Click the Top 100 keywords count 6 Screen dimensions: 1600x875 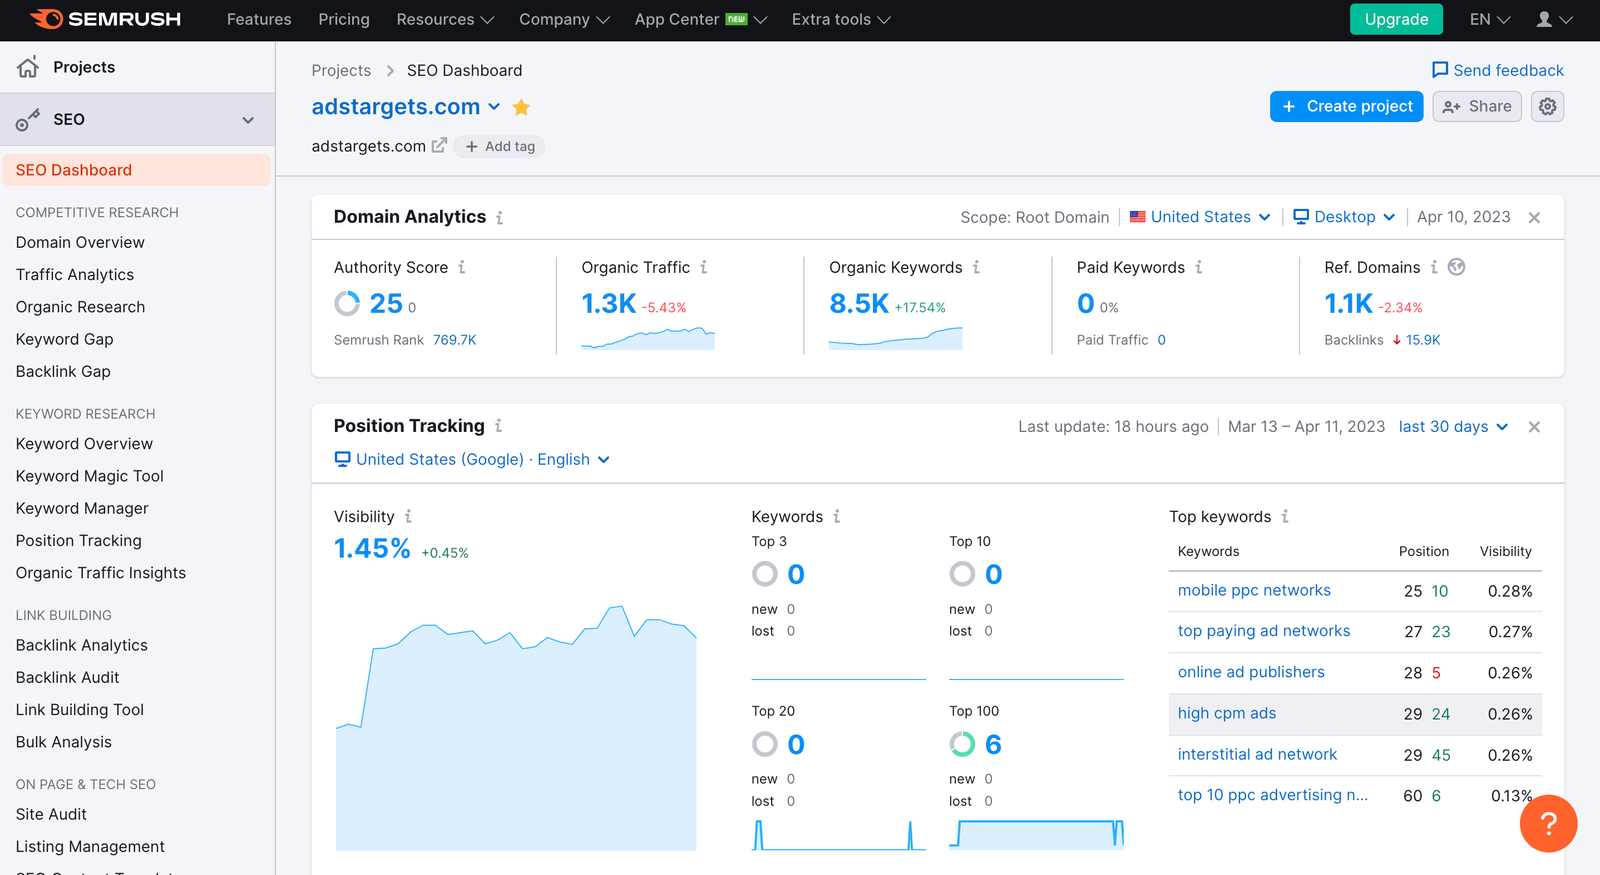tap(993, 744)
